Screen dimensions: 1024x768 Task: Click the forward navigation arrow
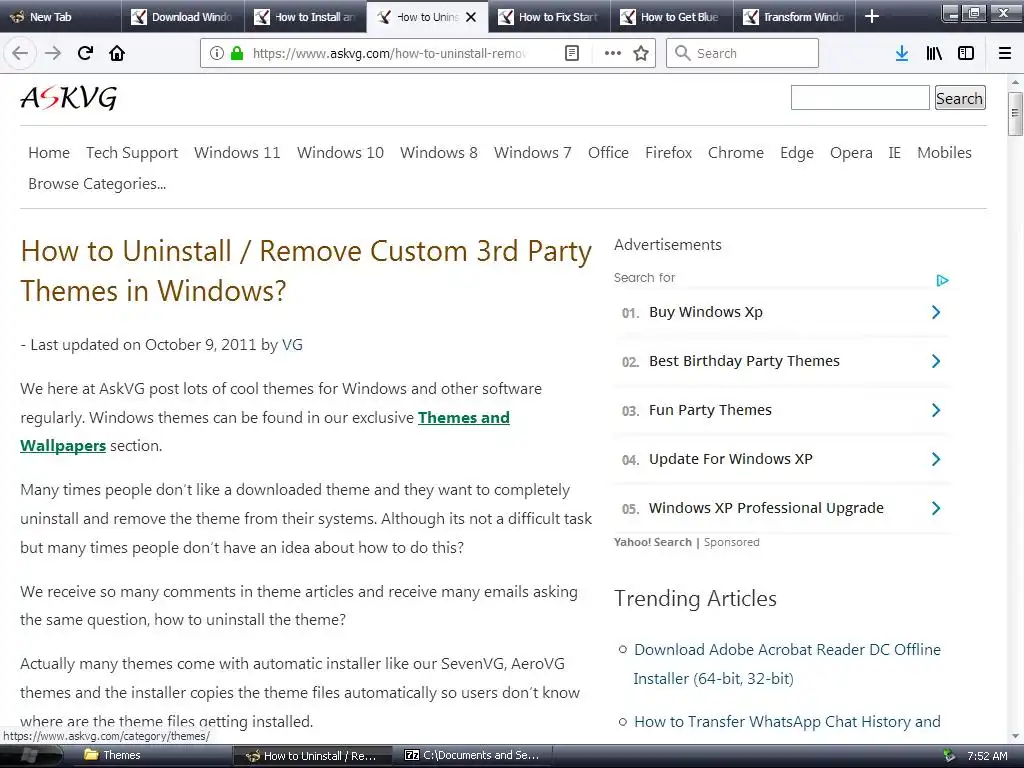coord(53,53)
